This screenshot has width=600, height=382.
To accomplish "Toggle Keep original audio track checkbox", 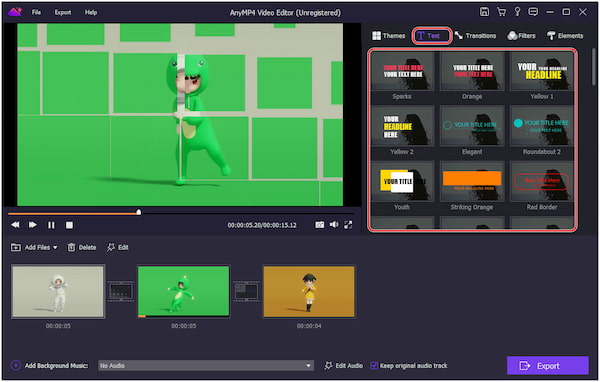I will [374, 366].
